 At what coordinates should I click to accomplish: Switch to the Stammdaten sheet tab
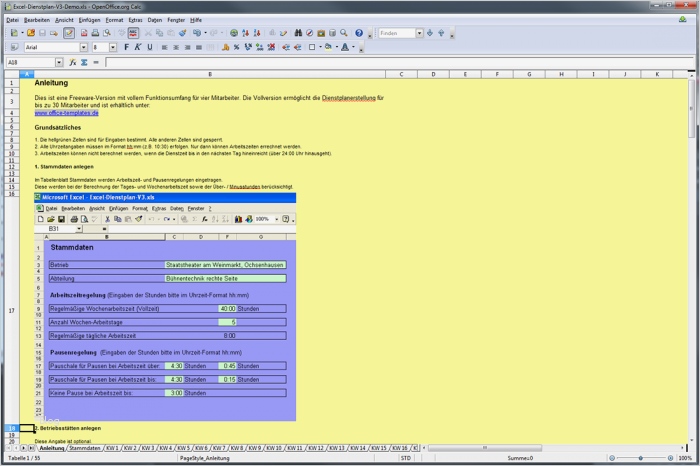pos(84,448)
